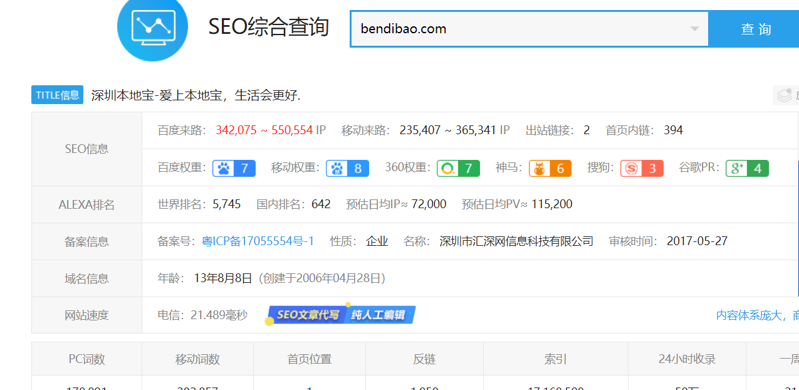Click the 查询 search button
Viewport: 799px width, 390px height.
(x=754, y=29)
